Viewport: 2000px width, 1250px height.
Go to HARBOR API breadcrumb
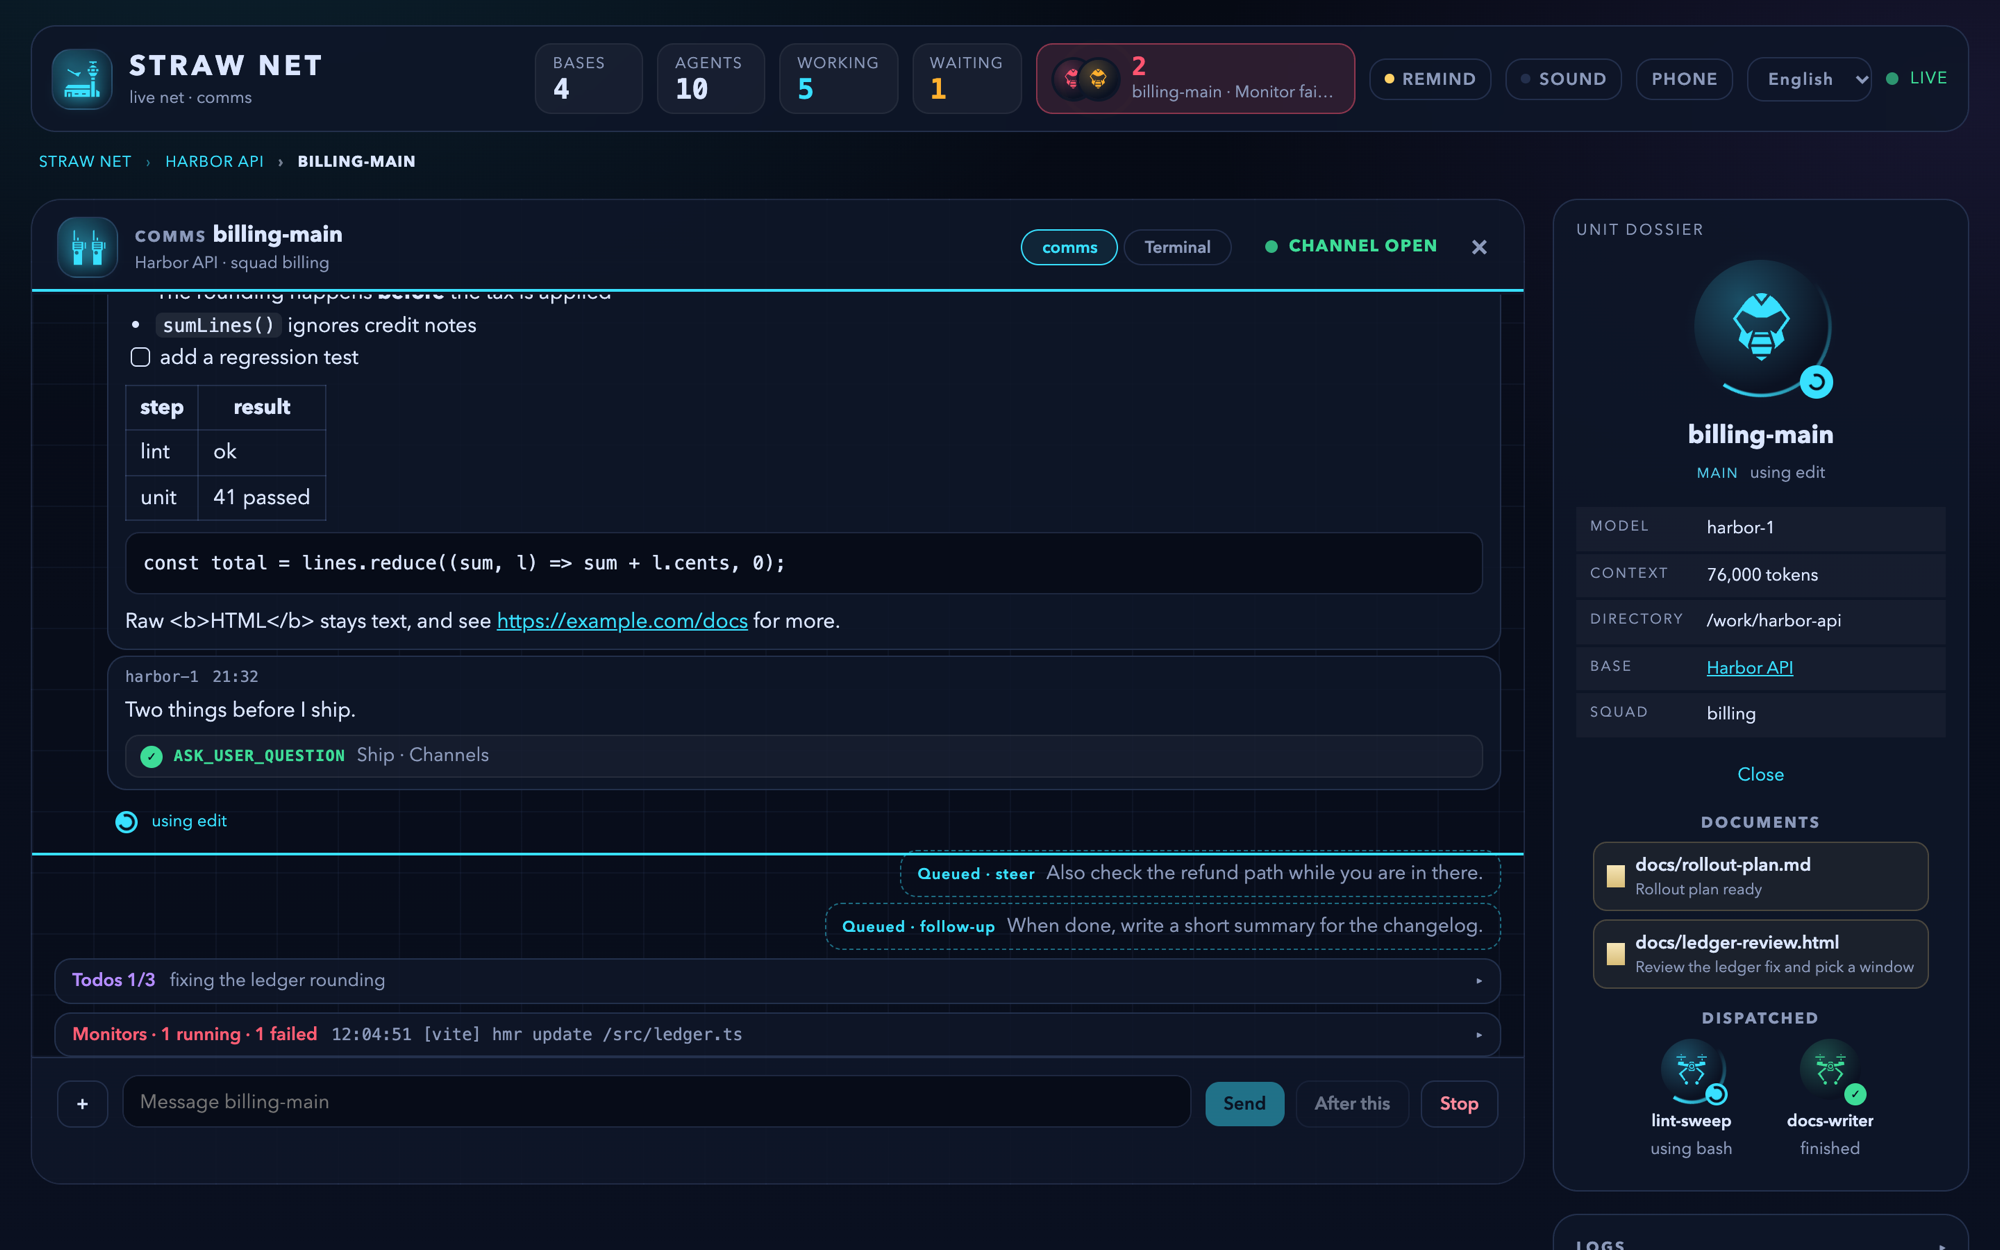pos(214,162)
